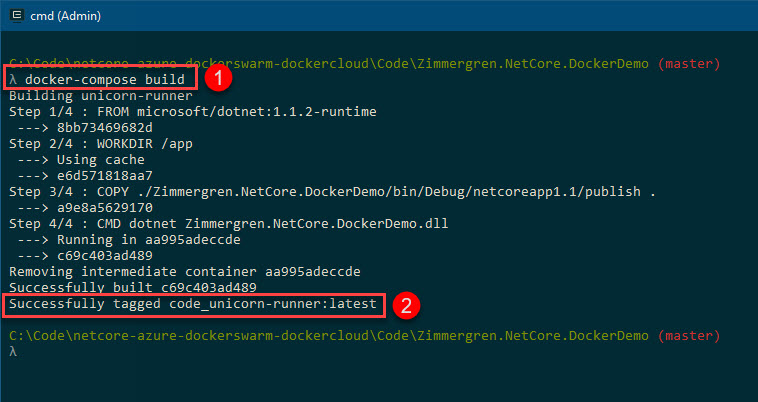Click the "Running in aa995adeccde" line
This screenshot has height=402, width=758.
(x=148, y=239)
